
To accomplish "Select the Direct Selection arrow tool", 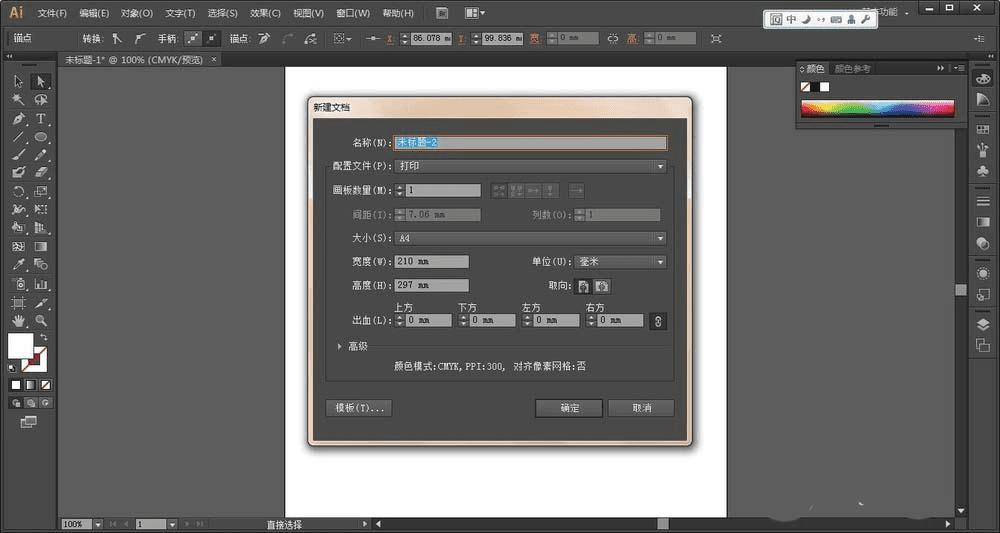I will click(x=41, y=81).
